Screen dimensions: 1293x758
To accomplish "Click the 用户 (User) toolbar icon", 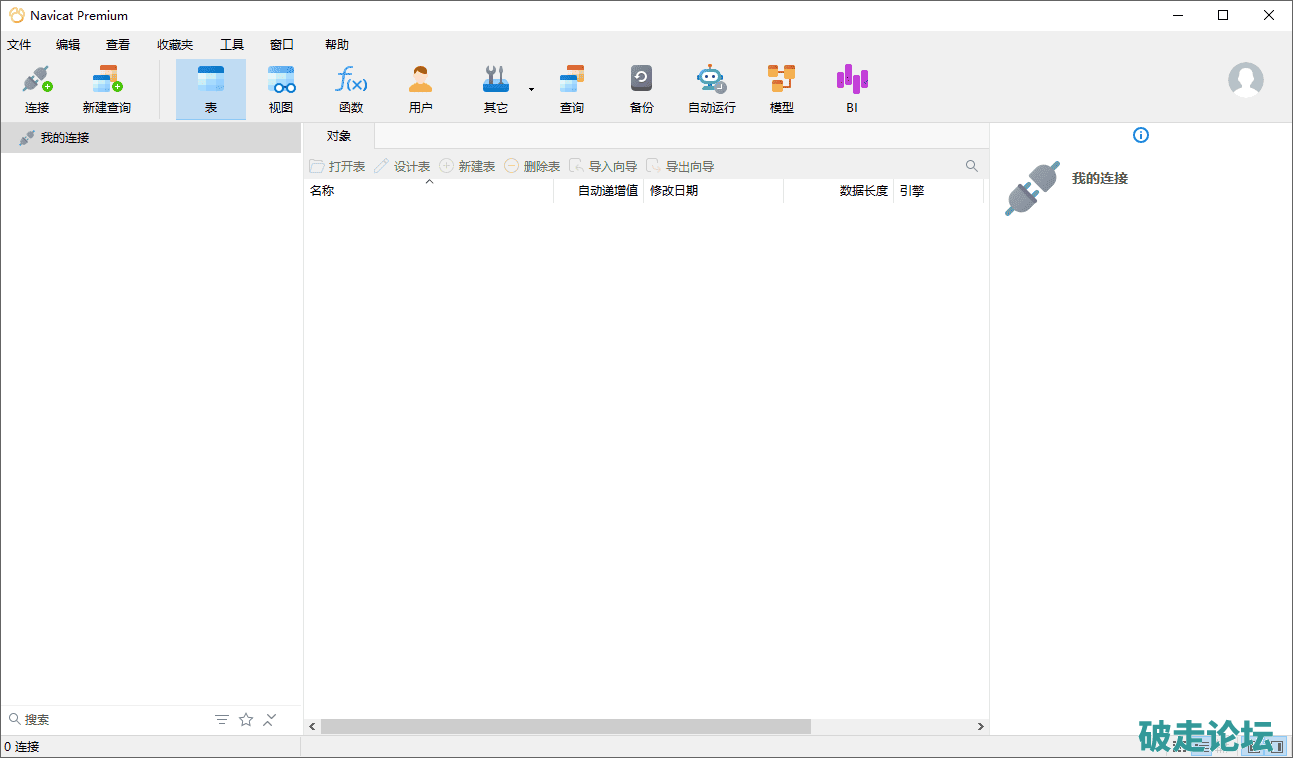I will pyautogui.click(x=421, y=89).
